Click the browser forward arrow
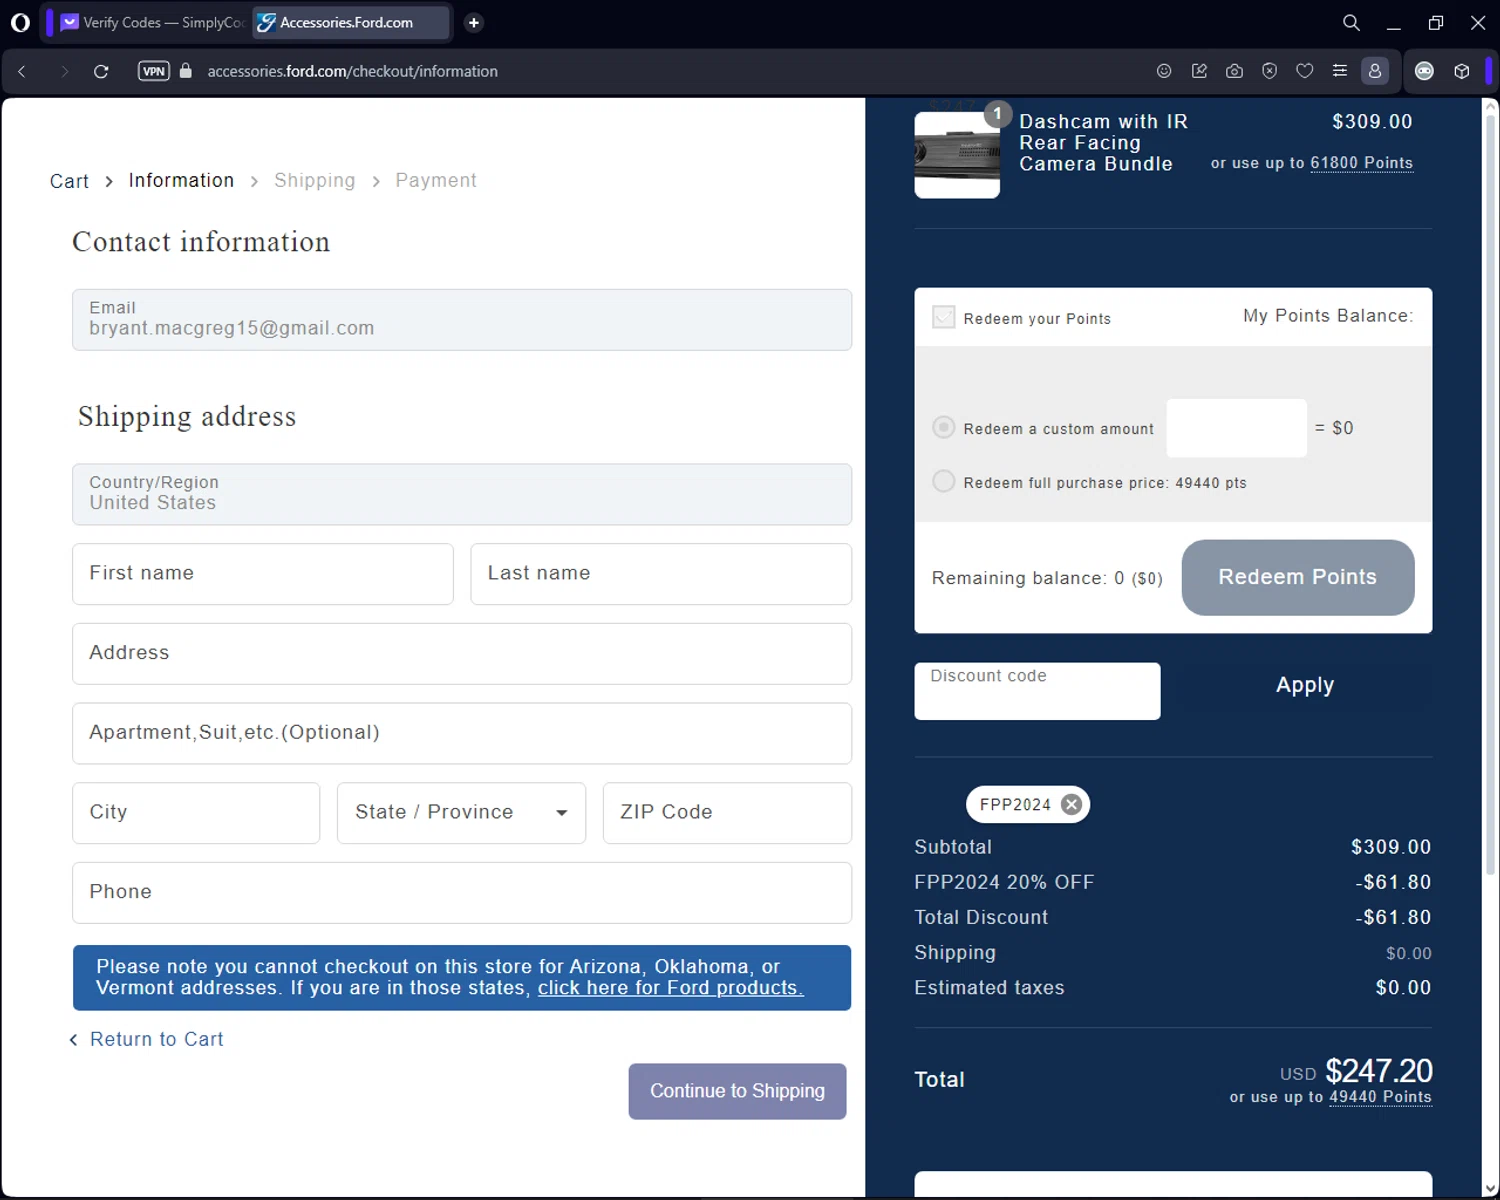Viewport: 1500px width, 1200px height. click(x=63, y=71)
